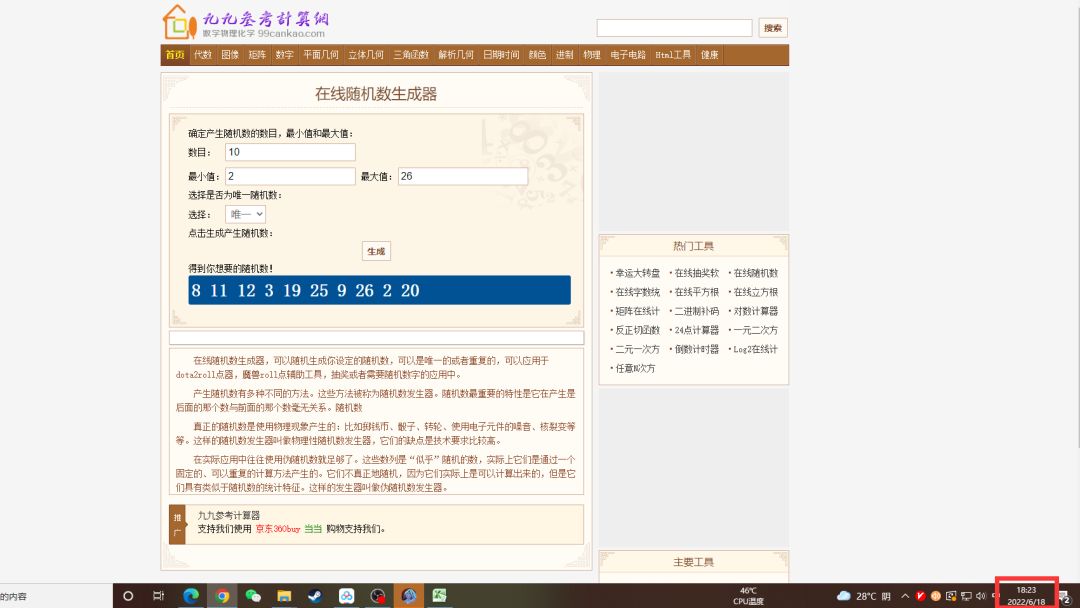Screen dimensions: 1080x608
Task: Open Steam from the taskbar
Action: [315, 596]
